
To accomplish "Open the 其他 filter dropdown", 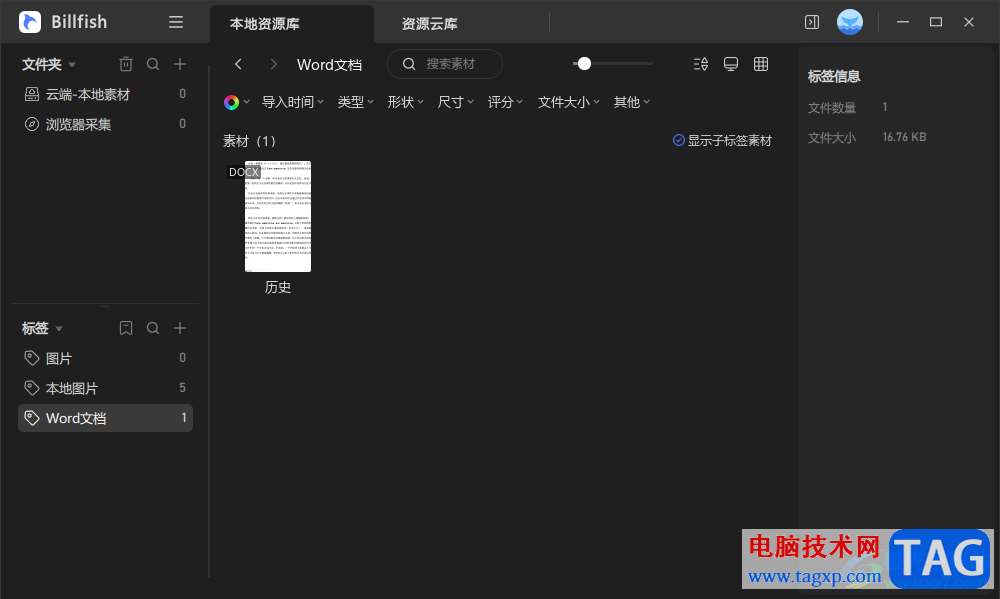I will [631, 102].
